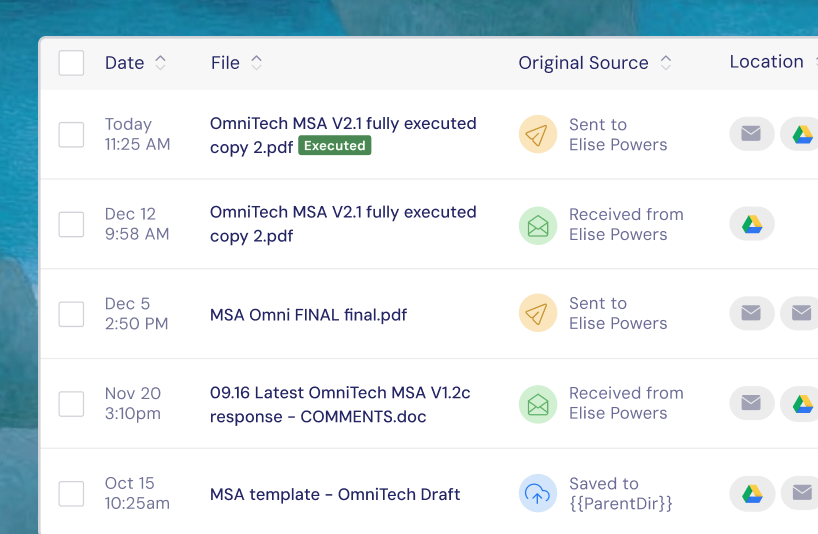Open MSA template - OmniTech Draft

tap(335, 494)
